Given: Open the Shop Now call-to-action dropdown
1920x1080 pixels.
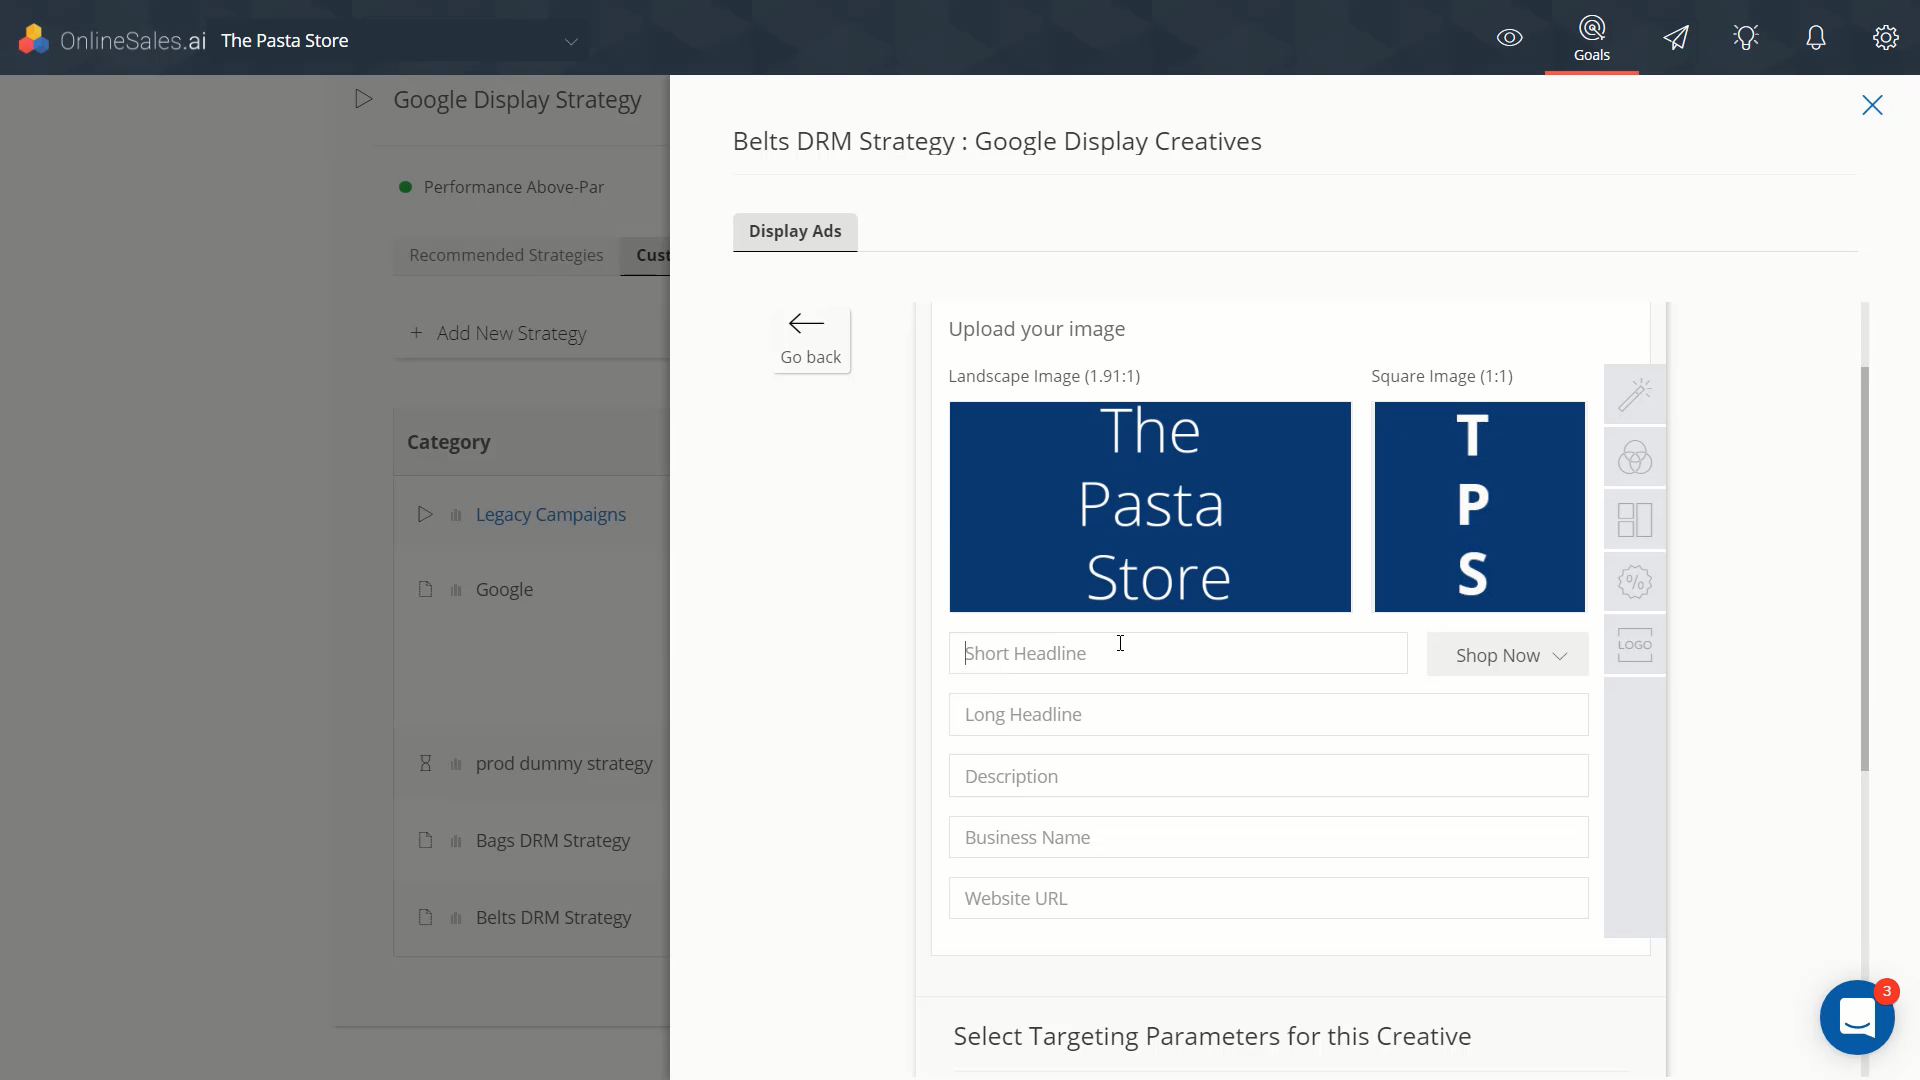Looking at the screenshot, I should pyautogui.click(x=1507, y=655).
